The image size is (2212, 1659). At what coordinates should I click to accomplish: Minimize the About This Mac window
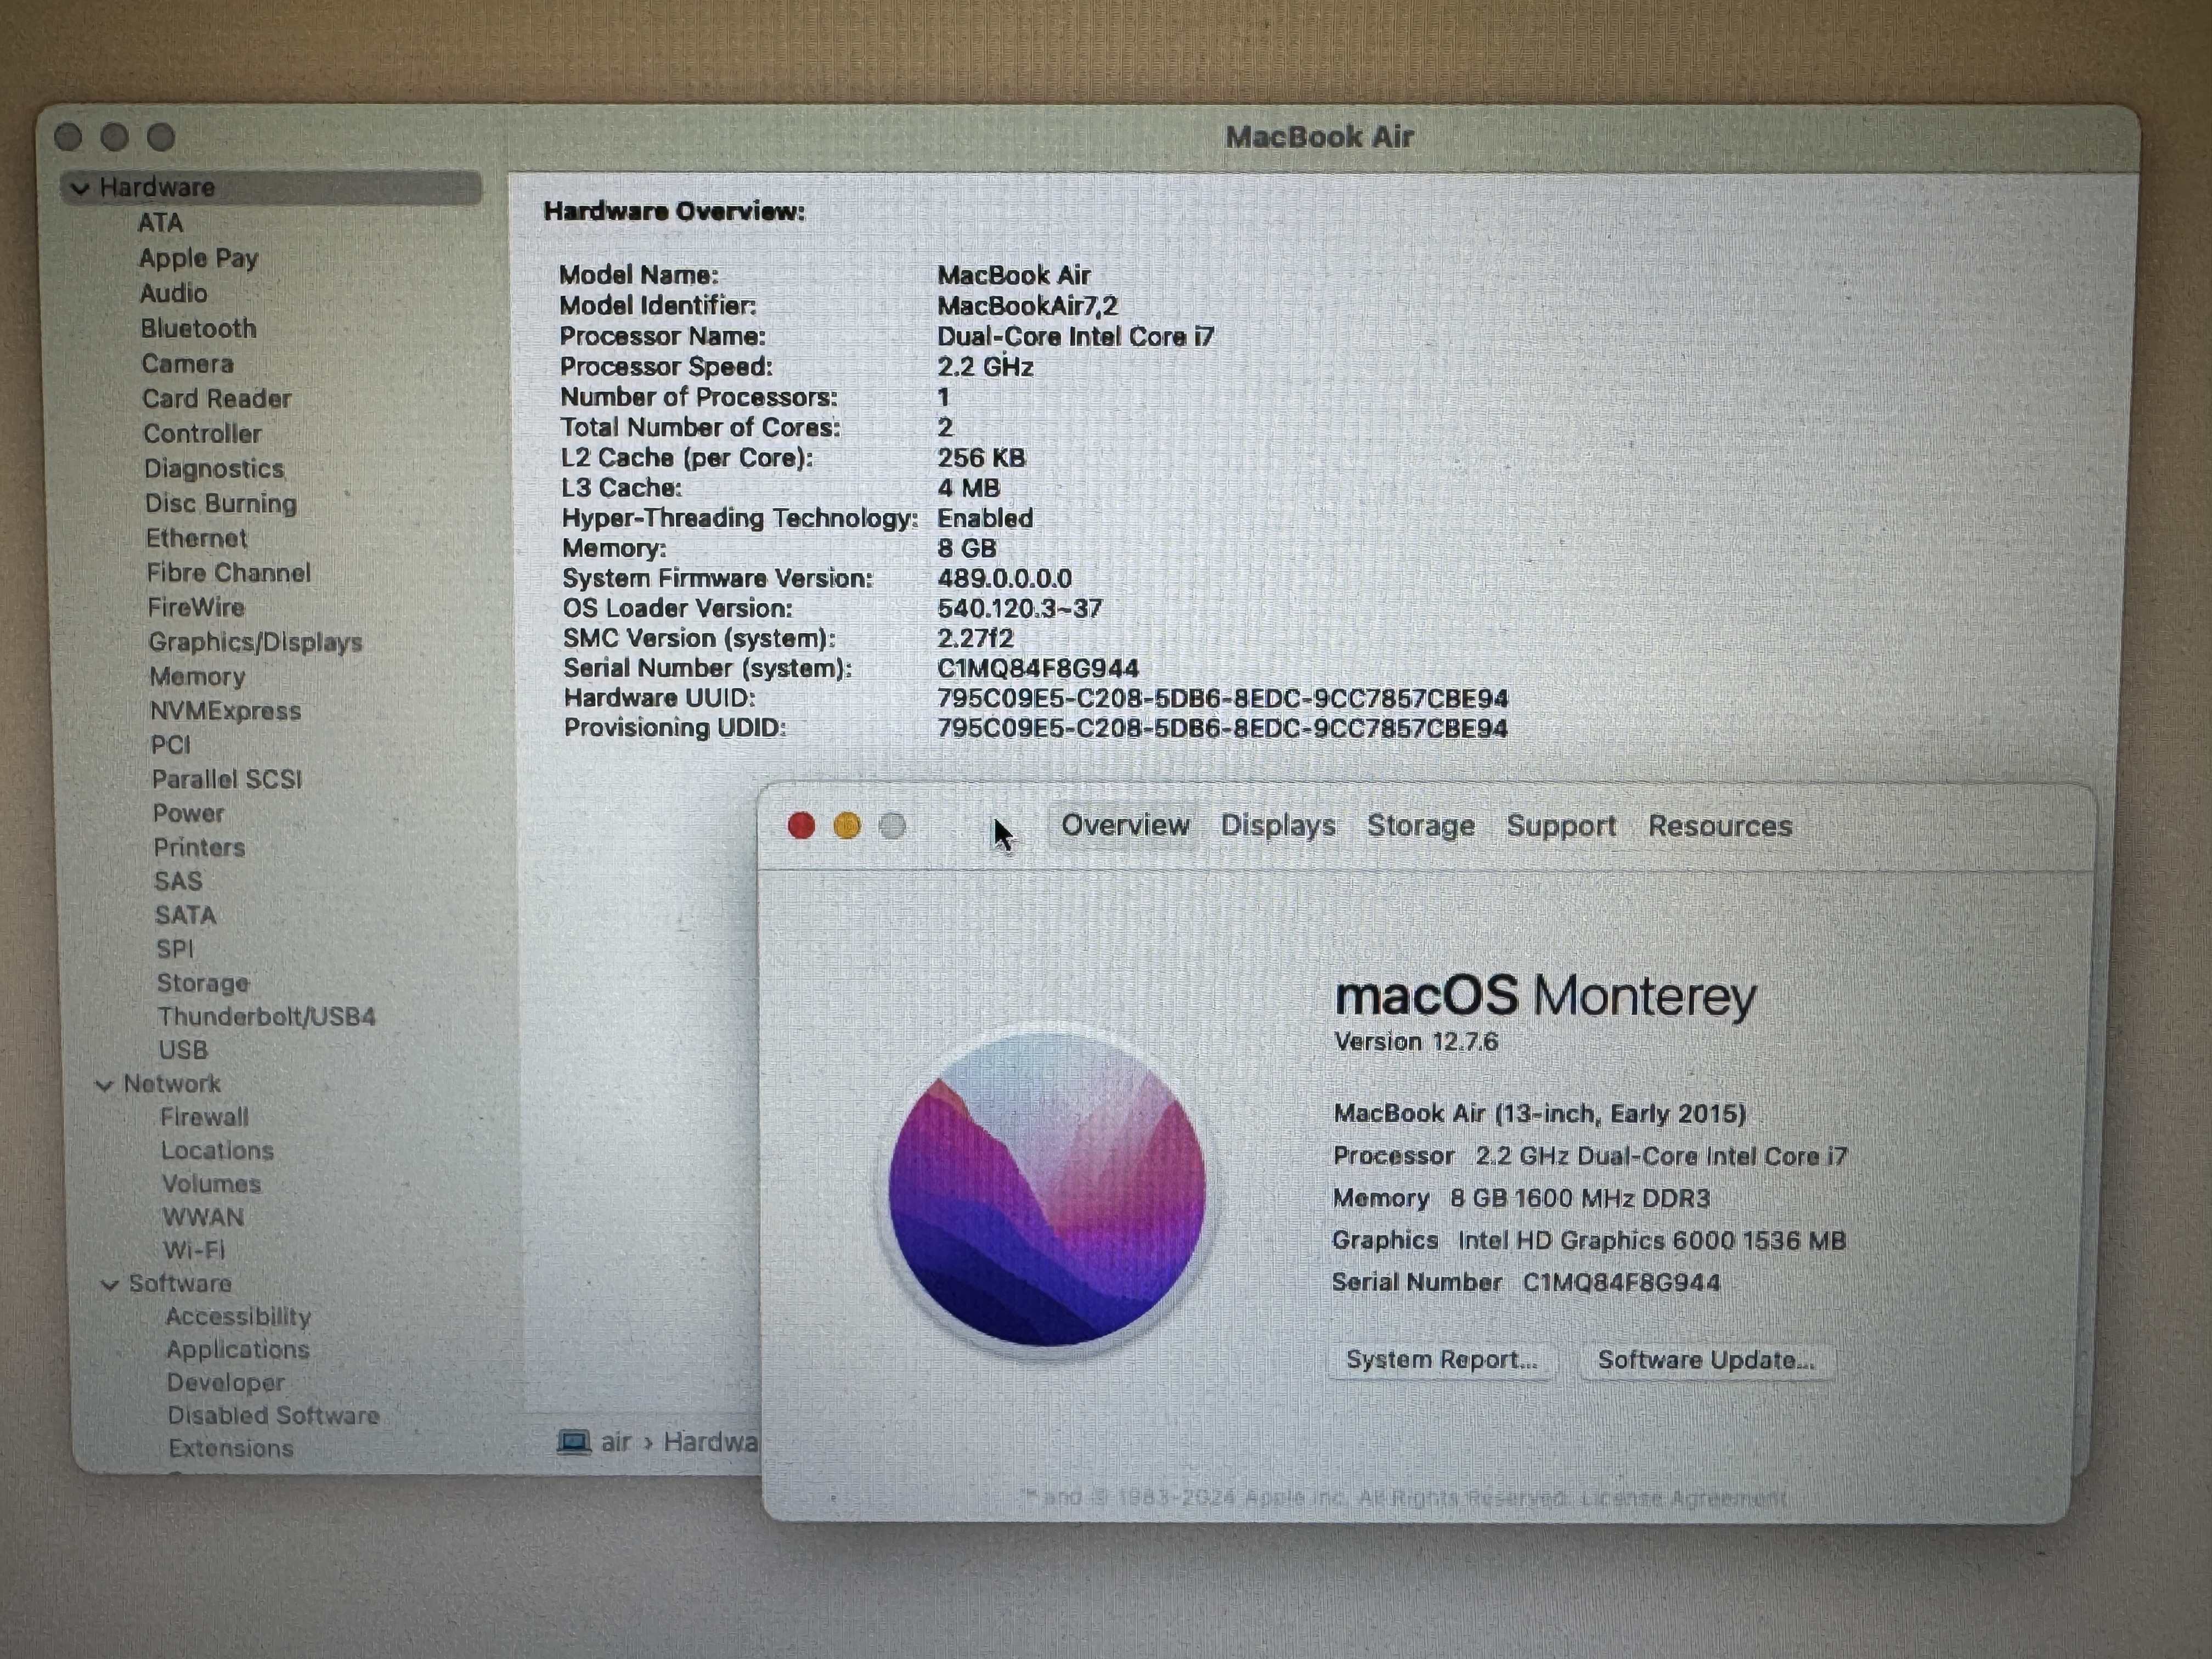coord(847,826)
